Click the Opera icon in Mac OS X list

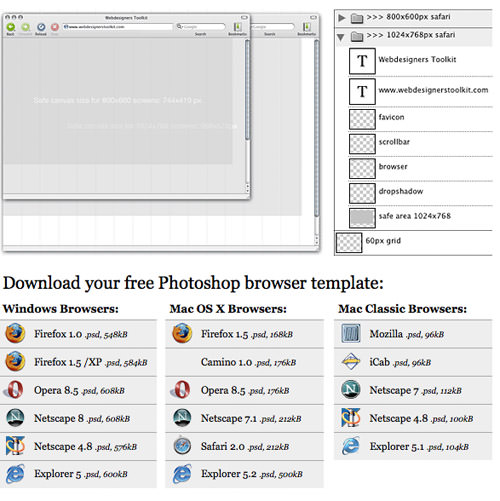click(x=181, y=389)
